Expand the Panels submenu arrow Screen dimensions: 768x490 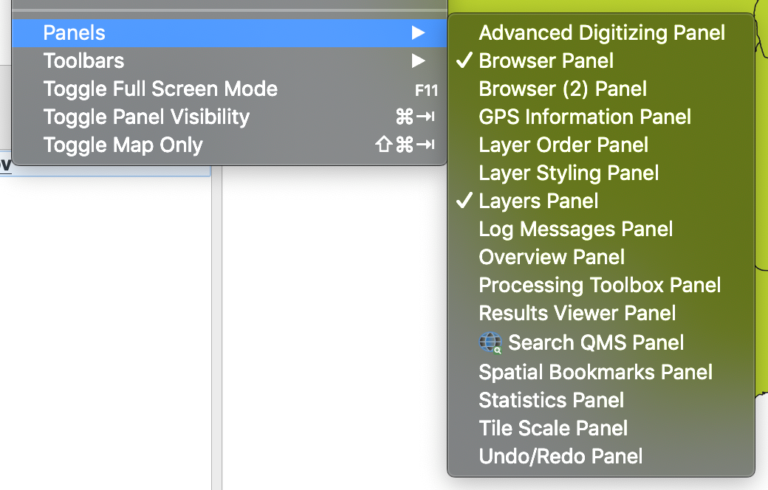418,33
